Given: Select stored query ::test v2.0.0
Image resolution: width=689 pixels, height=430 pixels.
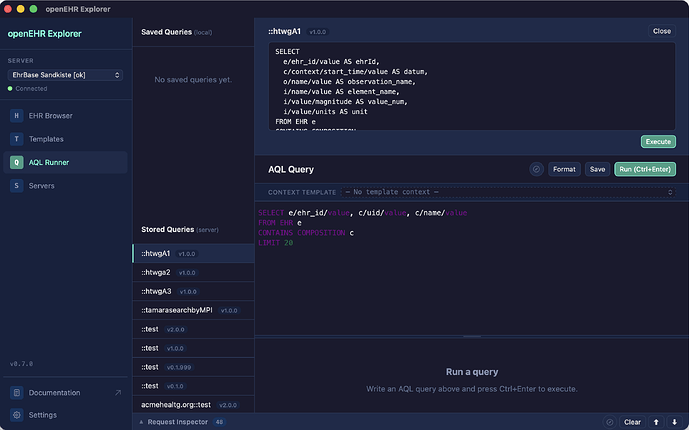Looking at the screenshot, I should click(x=194, y=329).
